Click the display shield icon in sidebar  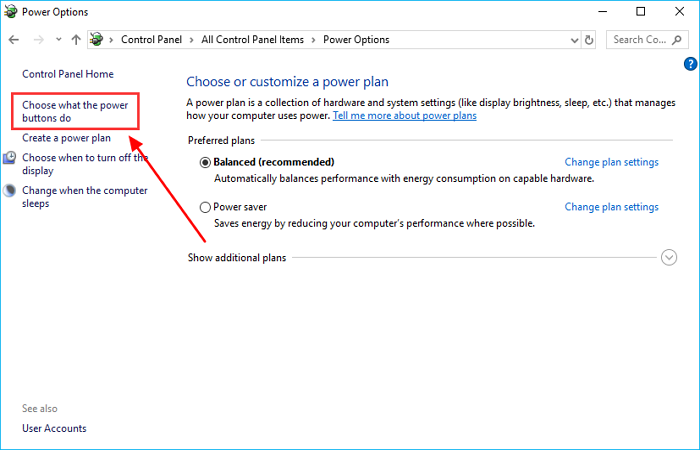pos(9,158)
